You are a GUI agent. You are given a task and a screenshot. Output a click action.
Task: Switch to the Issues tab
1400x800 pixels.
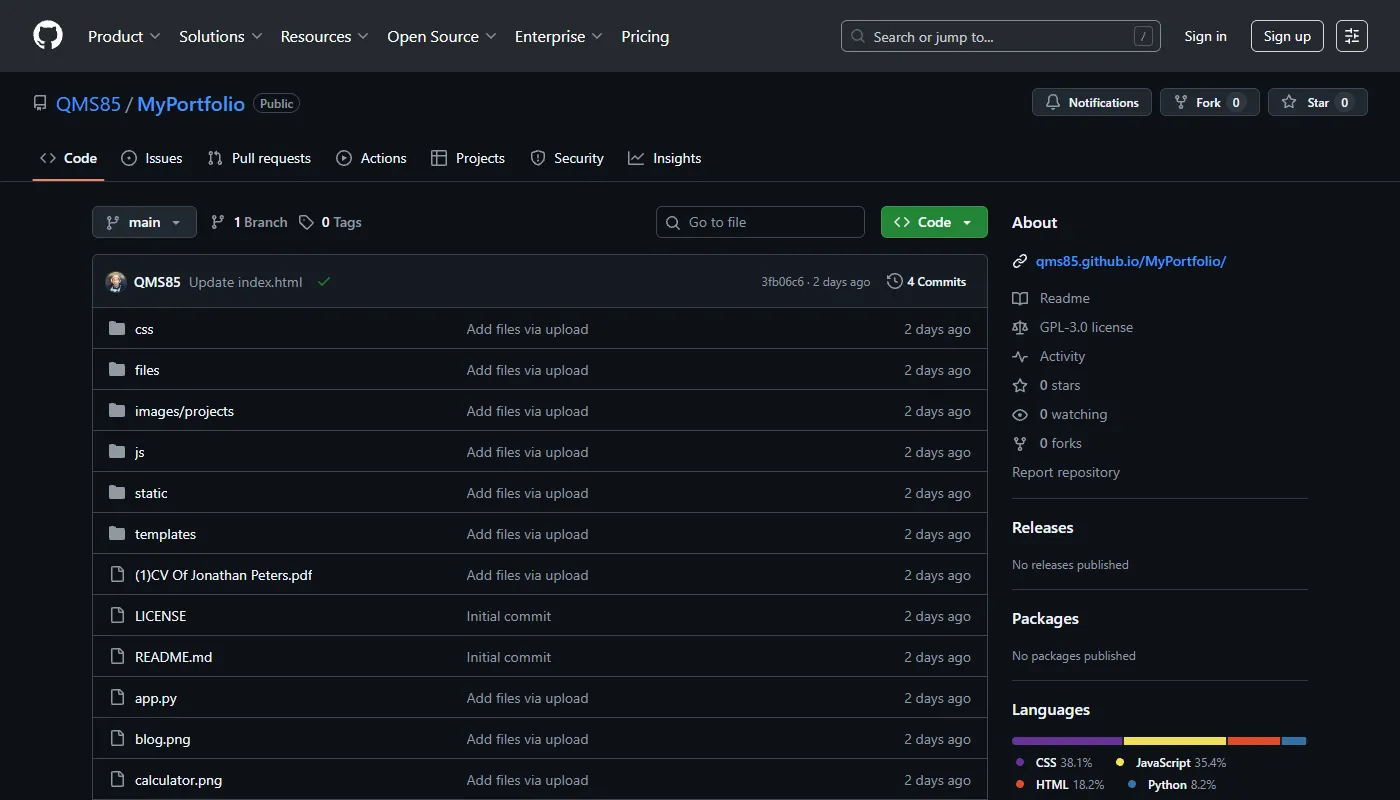[x=152, y=158]
